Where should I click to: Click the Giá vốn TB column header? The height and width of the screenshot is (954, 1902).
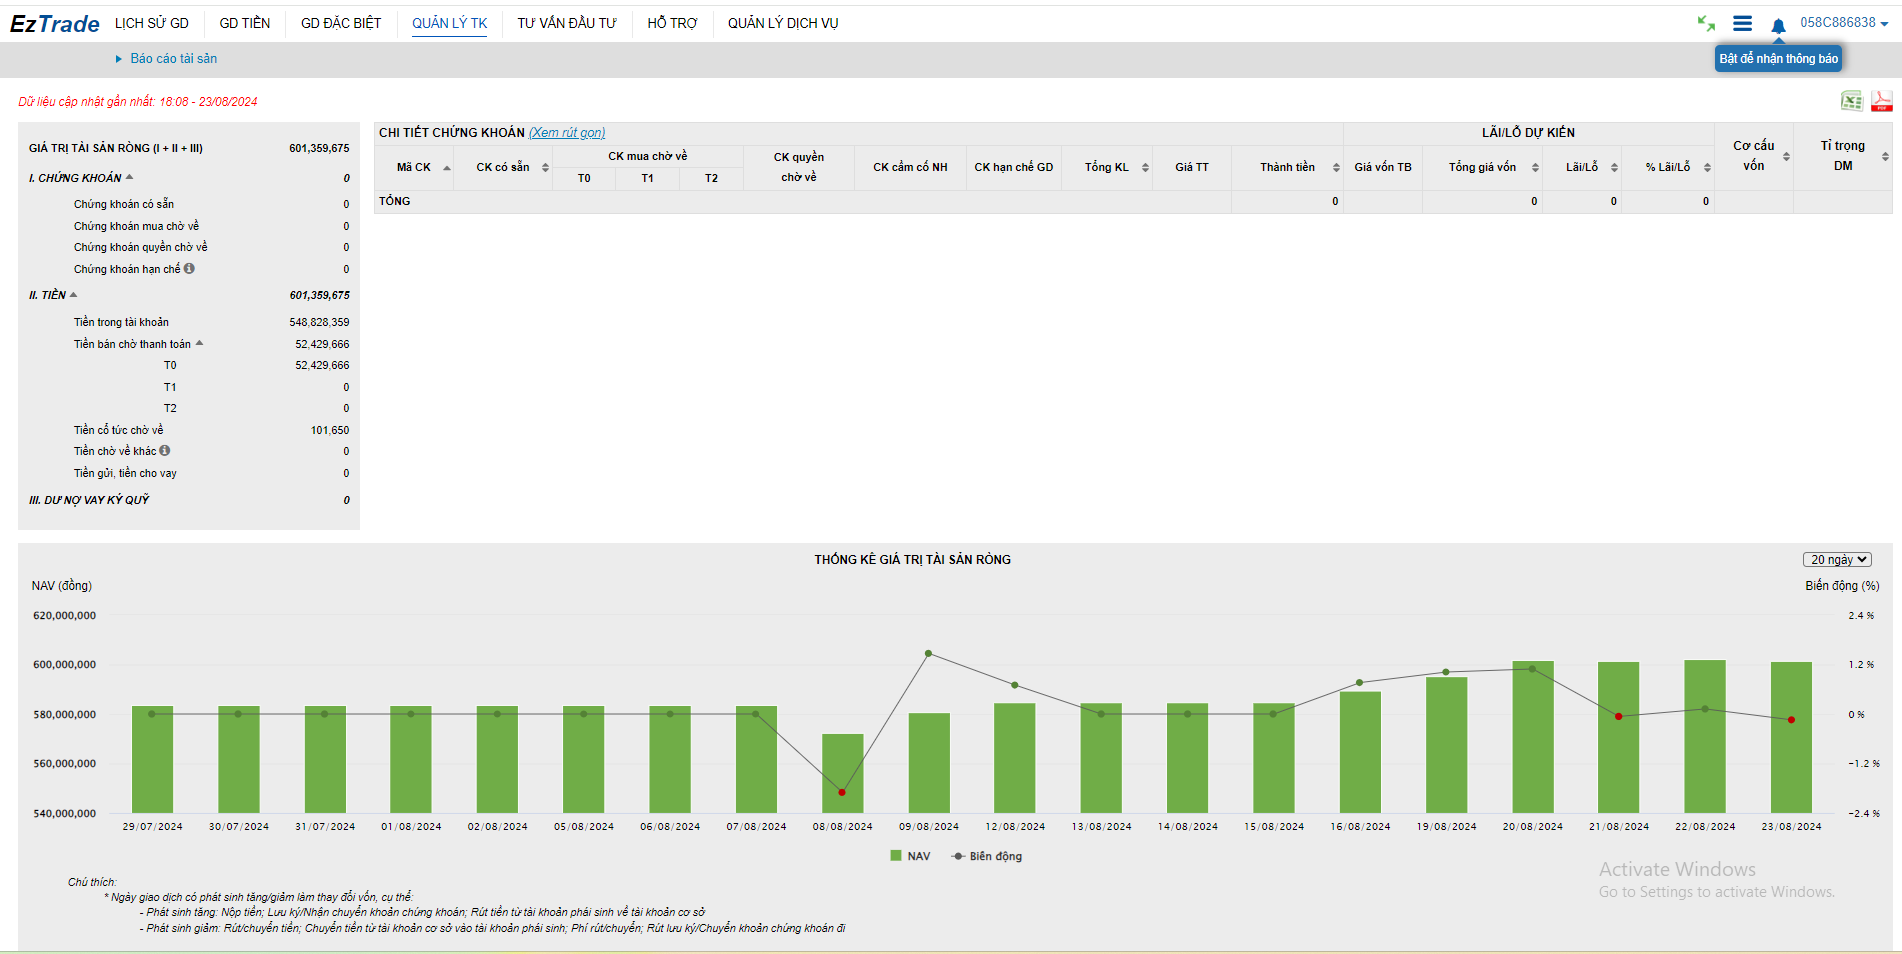point(1383,167)
